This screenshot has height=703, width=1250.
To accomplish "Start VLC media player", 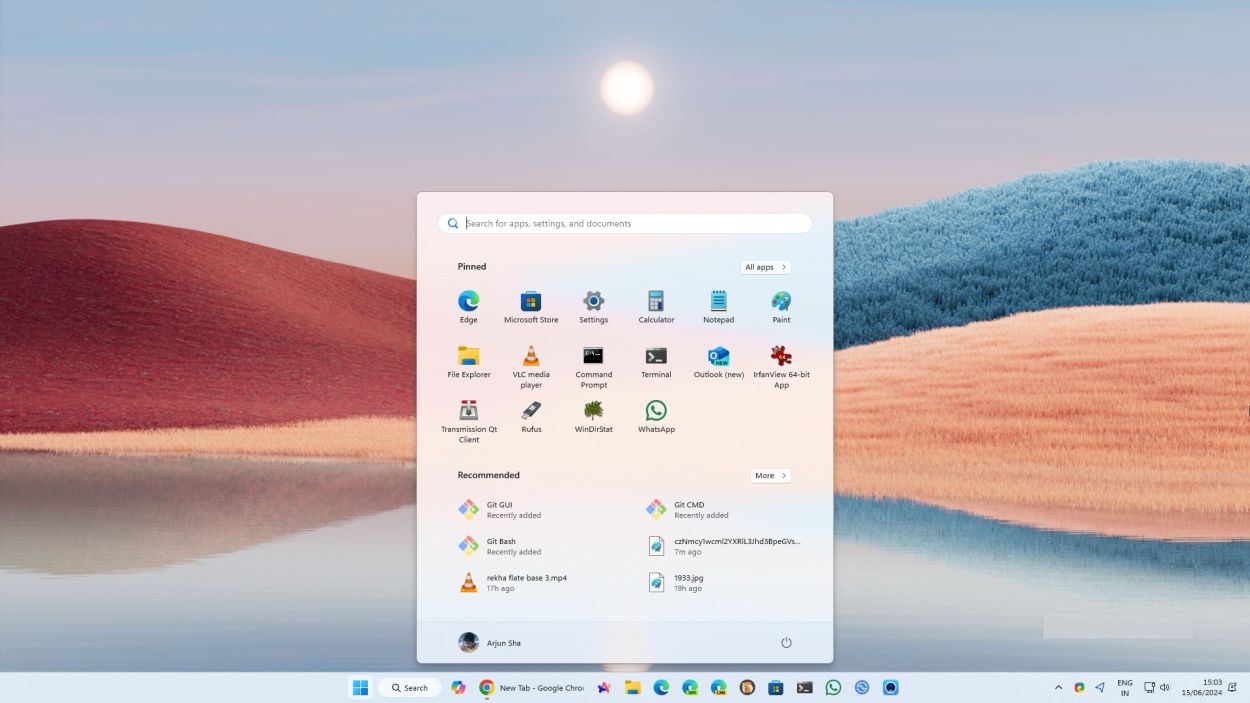I will point(531,358).
